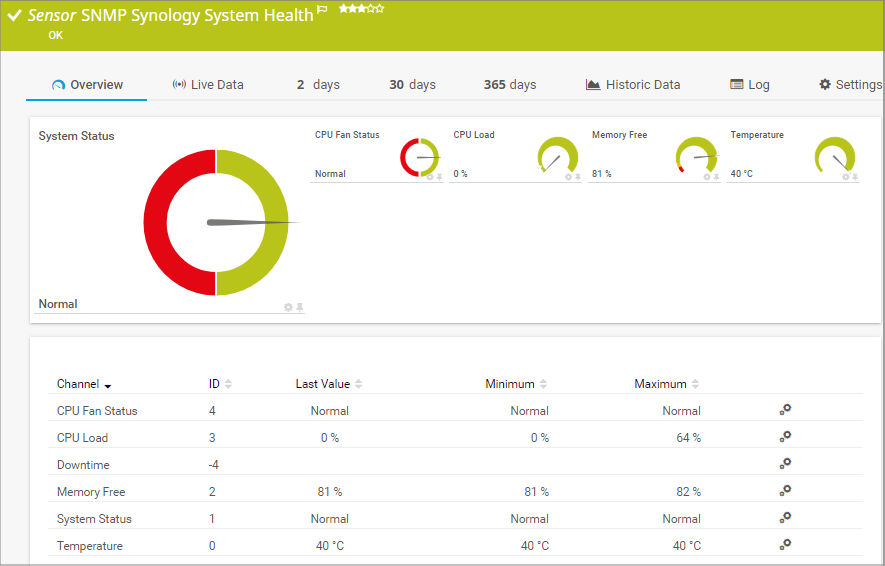Viewport: 885px width, 566px height.
Task: Open settings gear for Memory Free row
Action: click(x=786, y=491)
